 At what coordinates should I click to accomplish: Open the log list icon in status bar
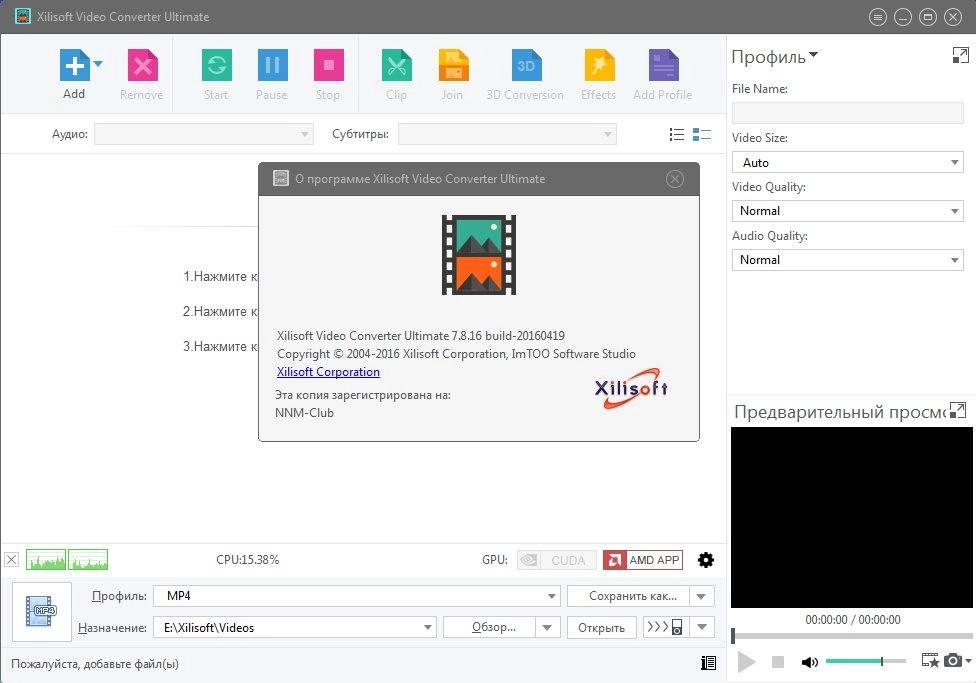[x=708, y=663]
